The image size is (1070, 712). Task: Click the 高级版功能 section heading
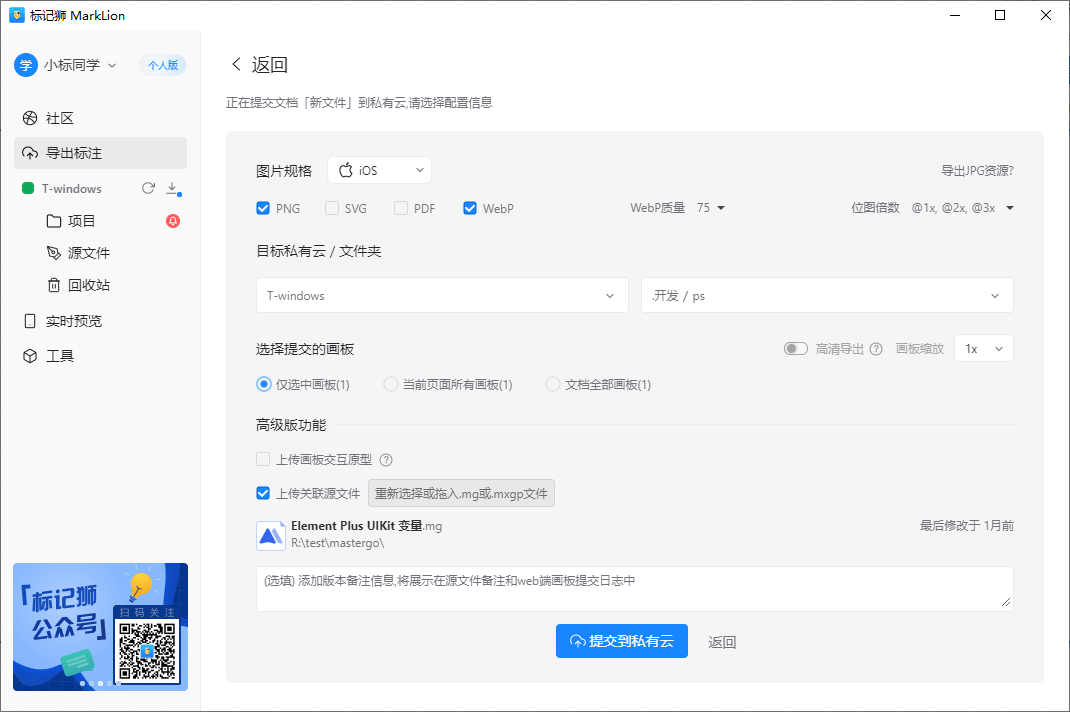[x=291, y=425]
